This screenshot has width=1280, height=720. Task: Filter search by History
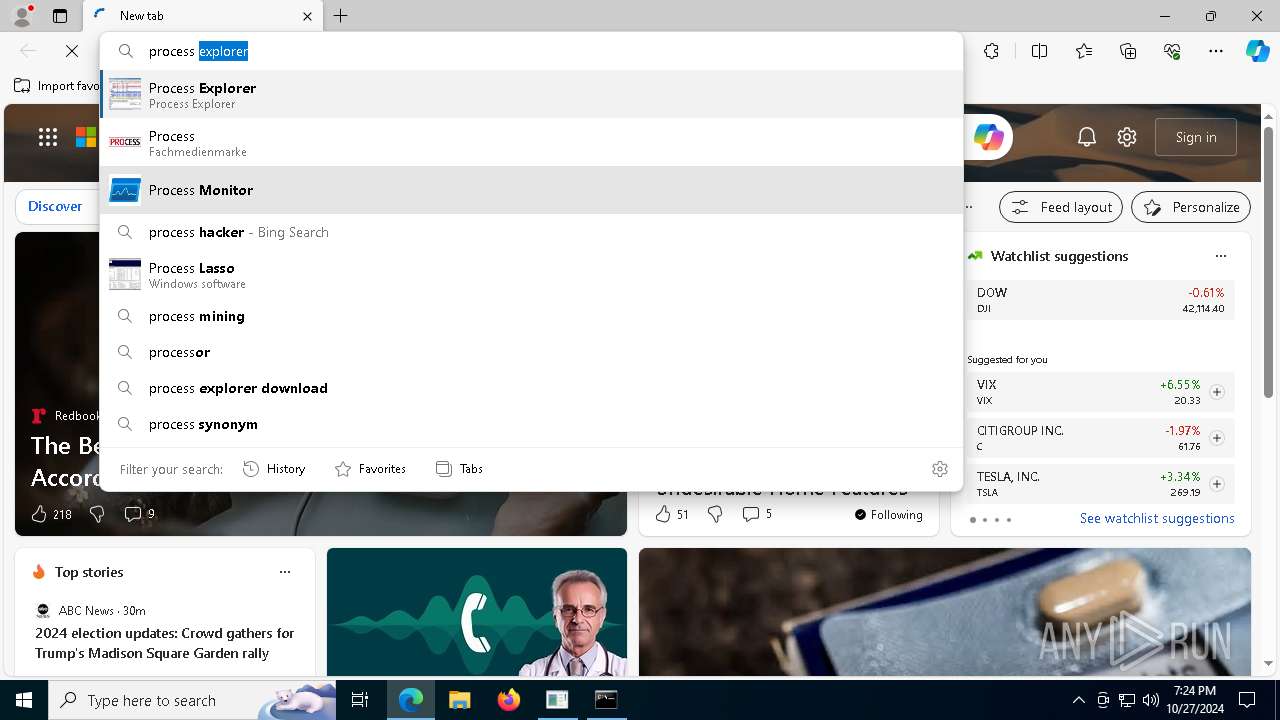[274, 469]
